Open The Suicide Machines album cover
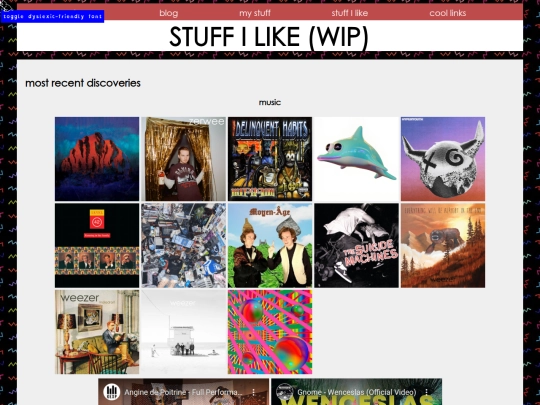 356,245
